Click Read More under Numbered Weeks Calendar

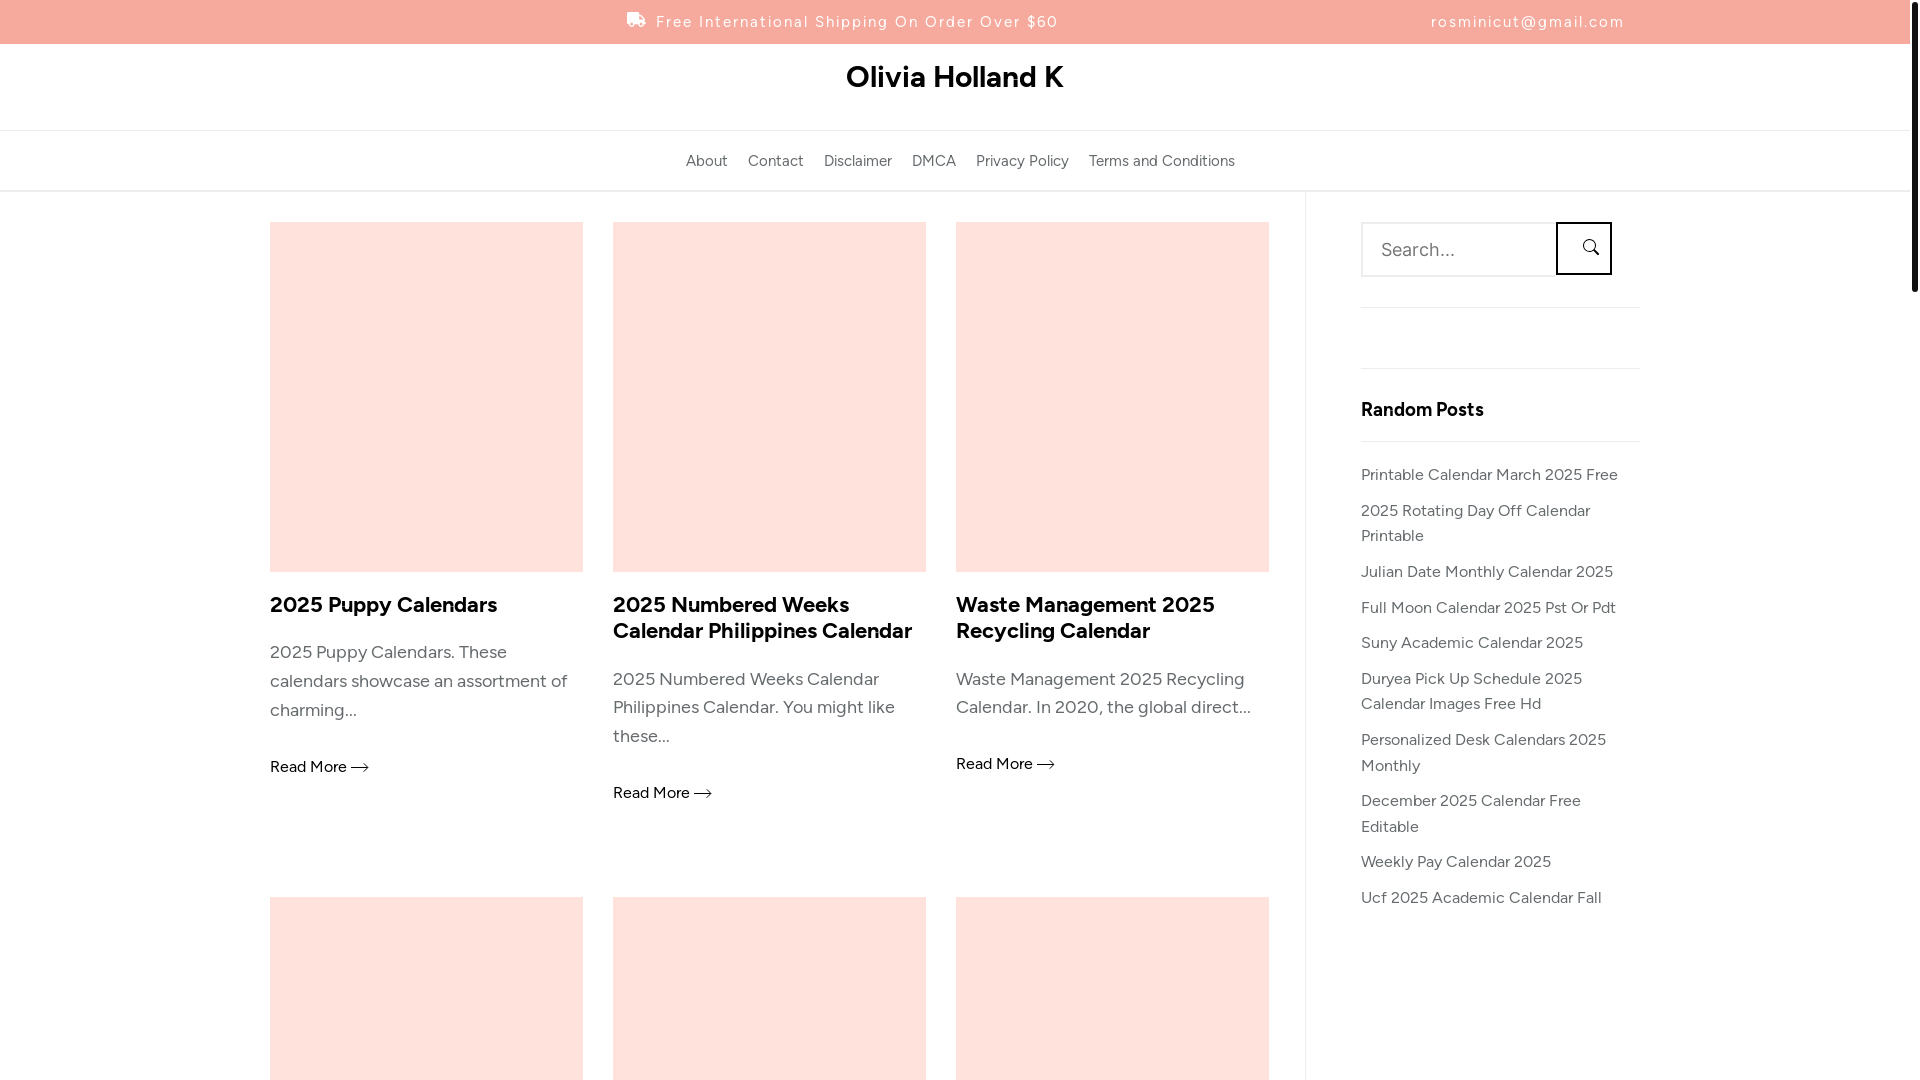[x=662, y=793]
